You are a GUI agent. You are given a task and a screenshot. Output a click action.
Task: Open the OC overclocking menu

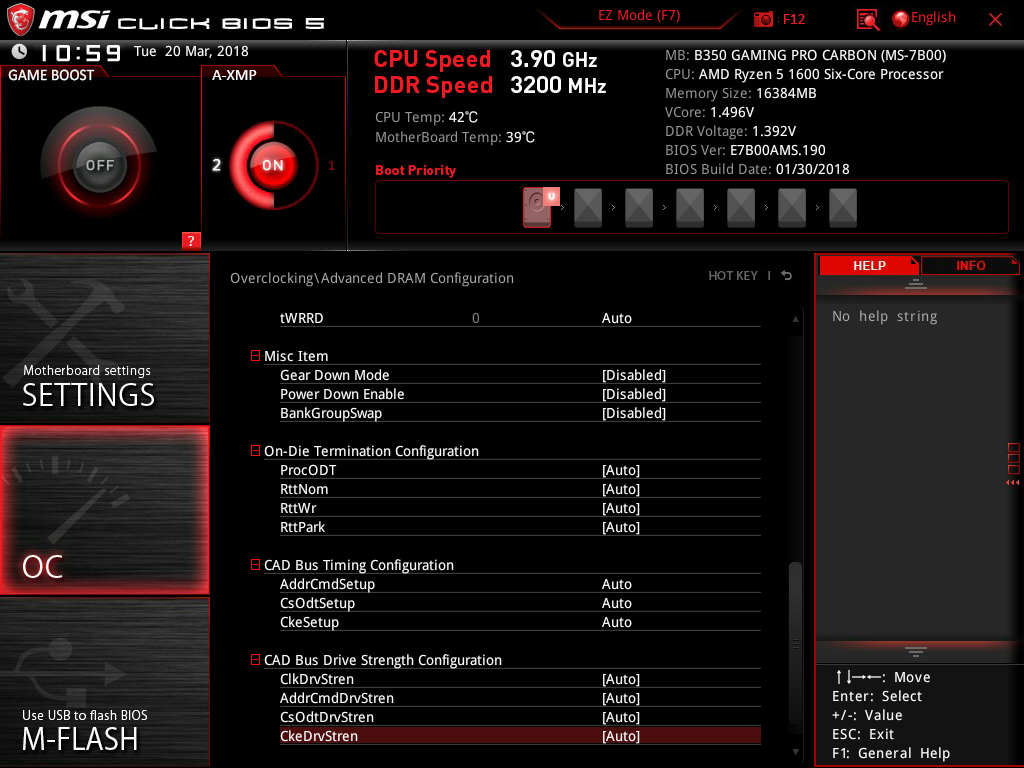coord(104,511)
